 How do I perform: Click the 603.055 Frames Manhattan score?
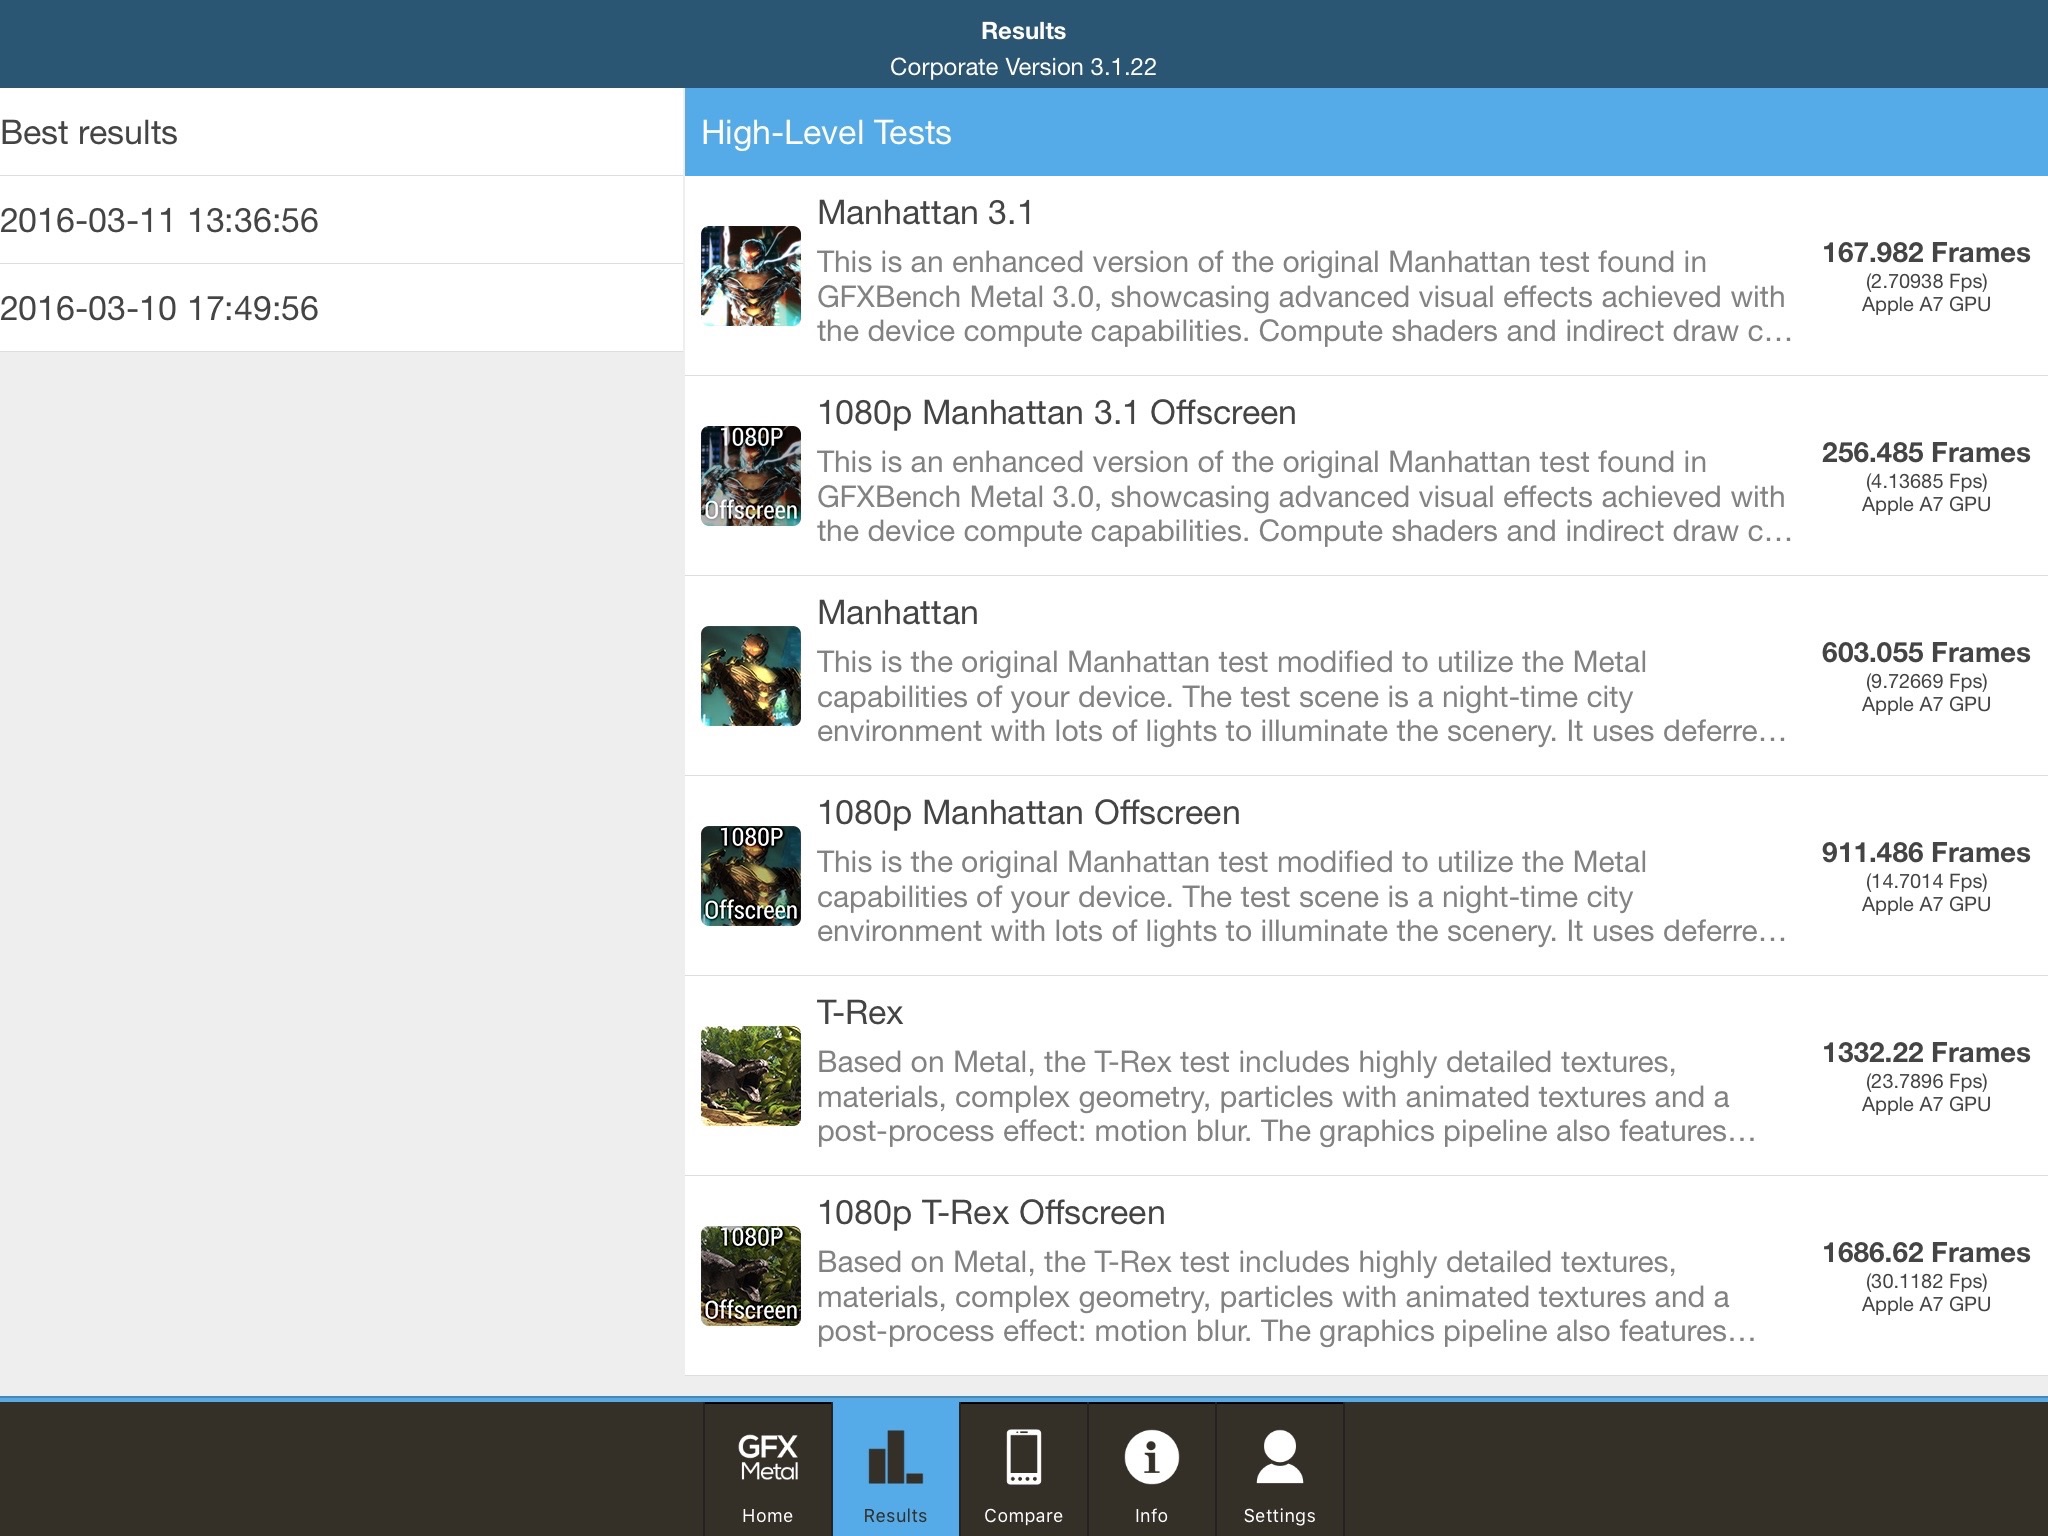pyautogui.click(x=1925, y=653)
